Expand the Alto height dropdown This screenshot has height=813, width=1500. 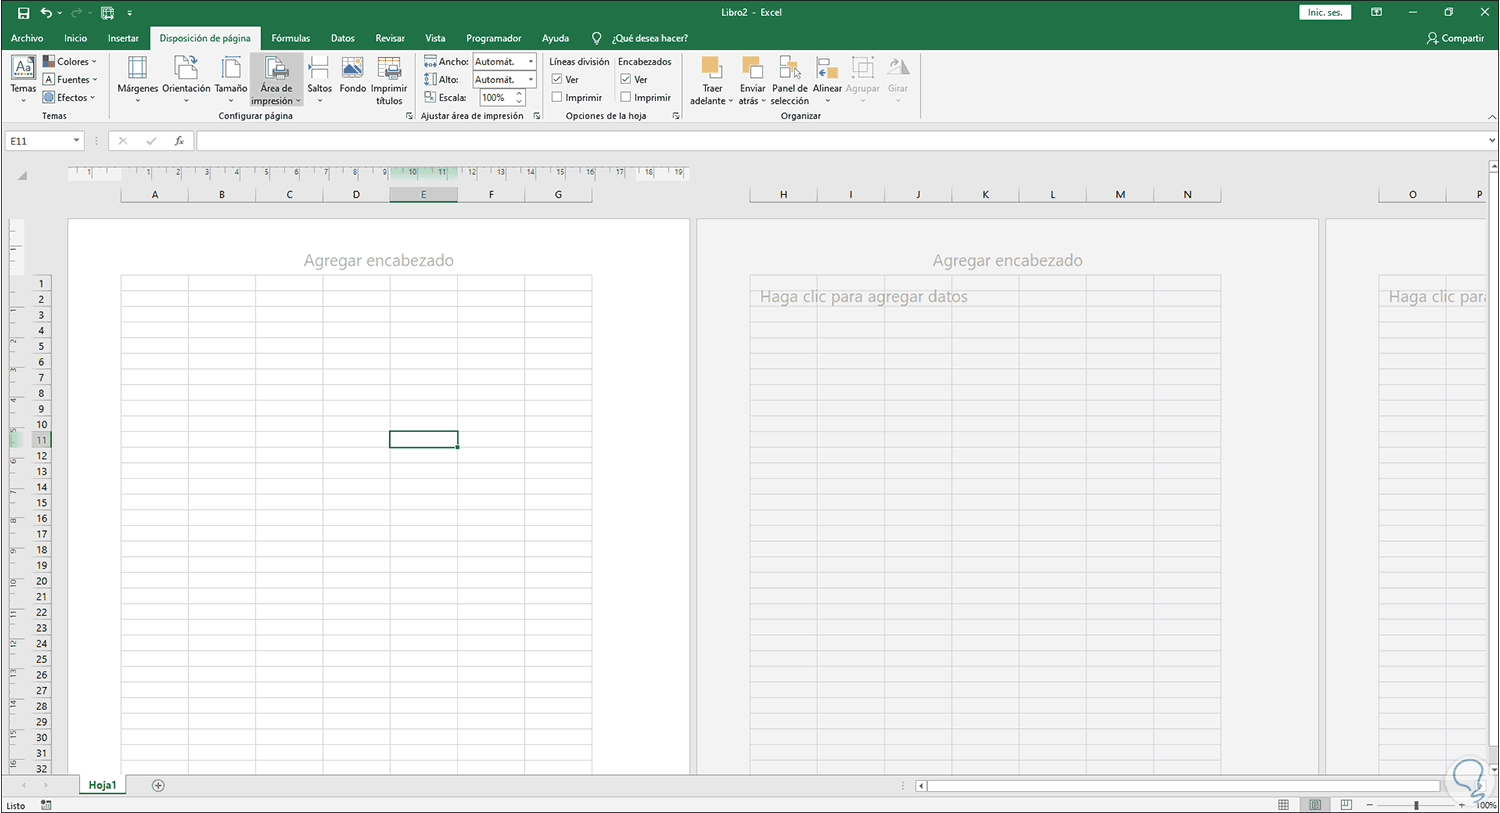point(530,80)
